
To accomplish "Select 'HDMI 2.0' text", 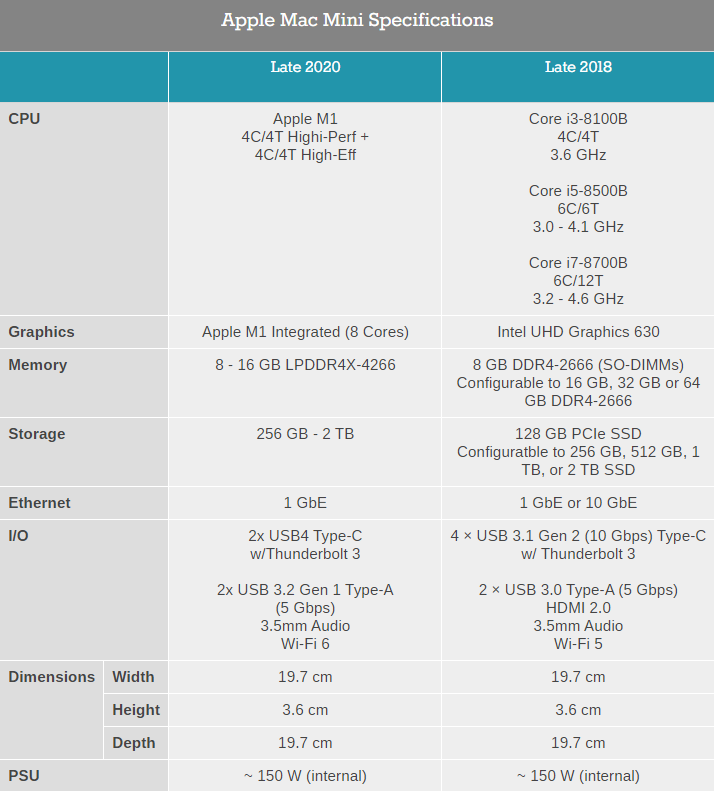I will (x=578, y=608).
